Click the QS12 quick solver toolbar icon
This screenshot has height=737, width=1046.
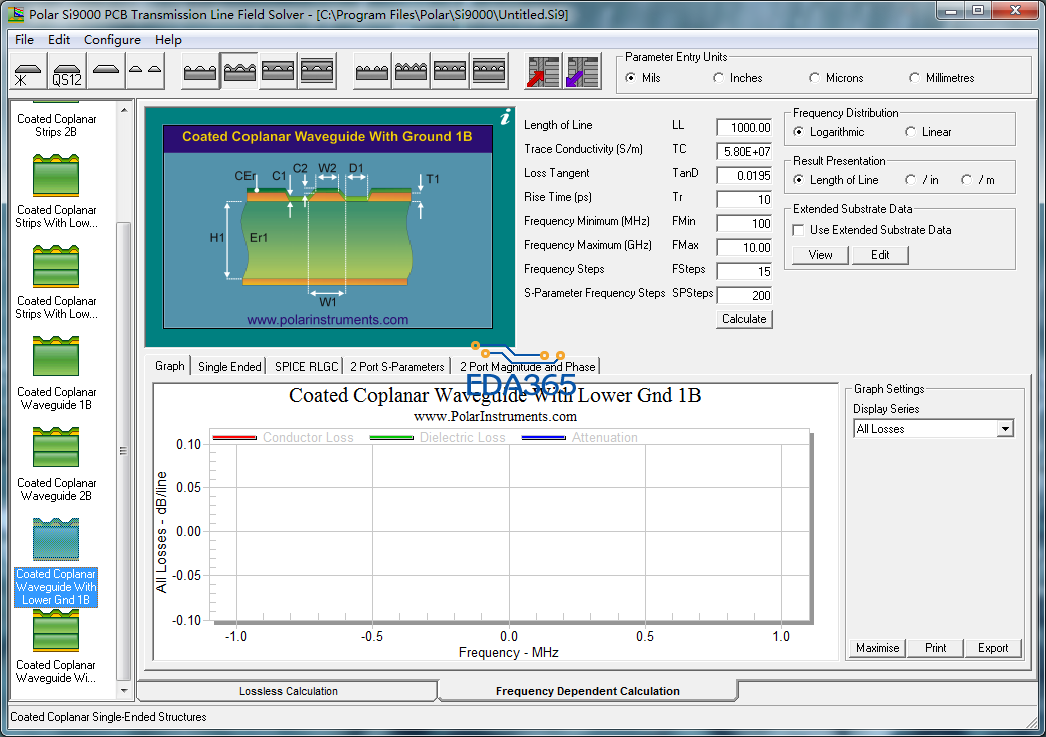(x=67, y=72)
